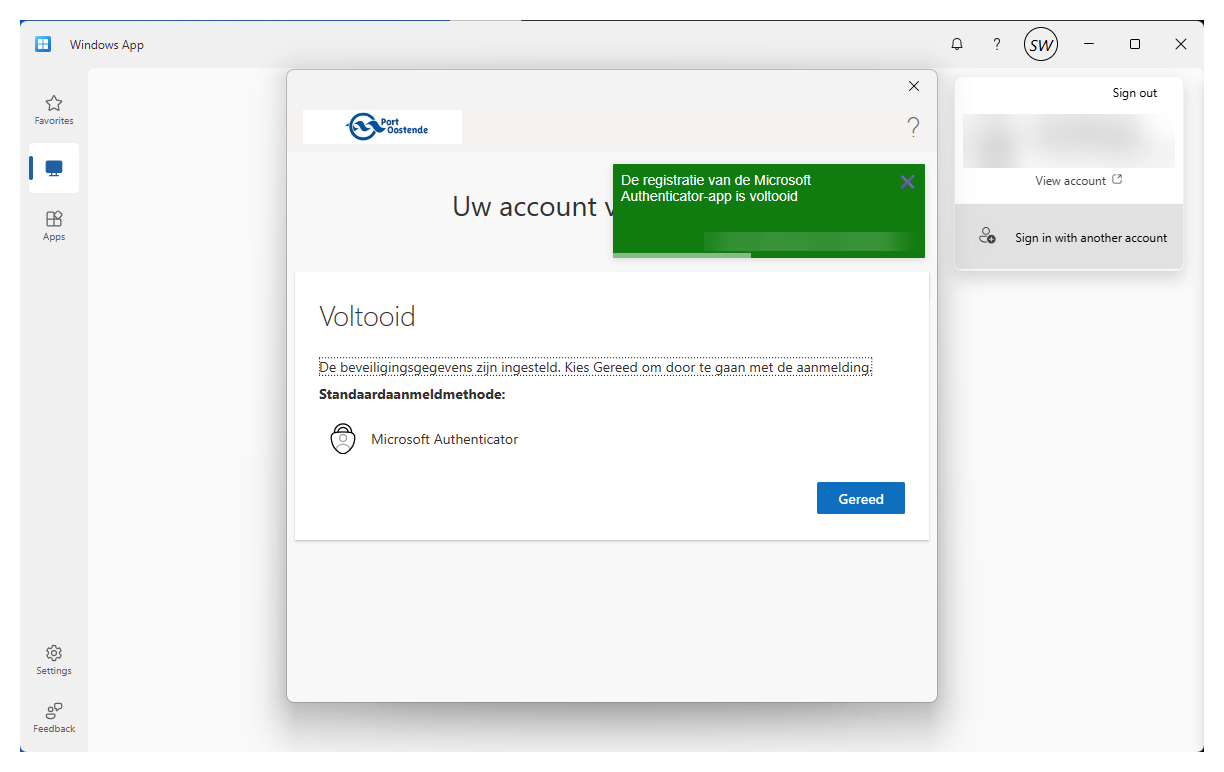Click the beveiligingsgegevens instruction text
1224x772 pixels.
pyautogui.click(x=595, y=367)
